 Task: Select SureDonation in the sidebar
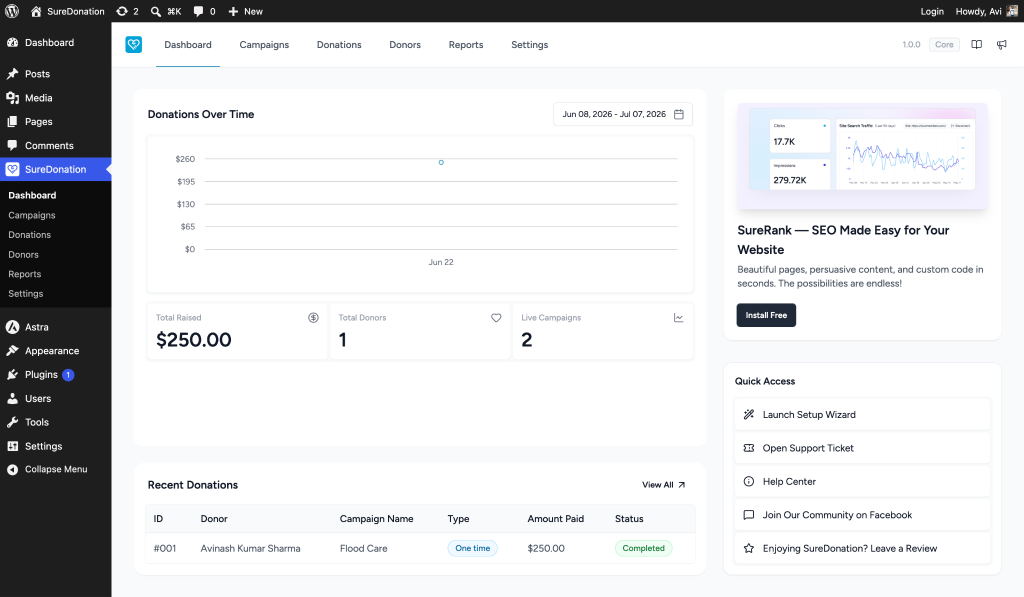click(56, 169)
